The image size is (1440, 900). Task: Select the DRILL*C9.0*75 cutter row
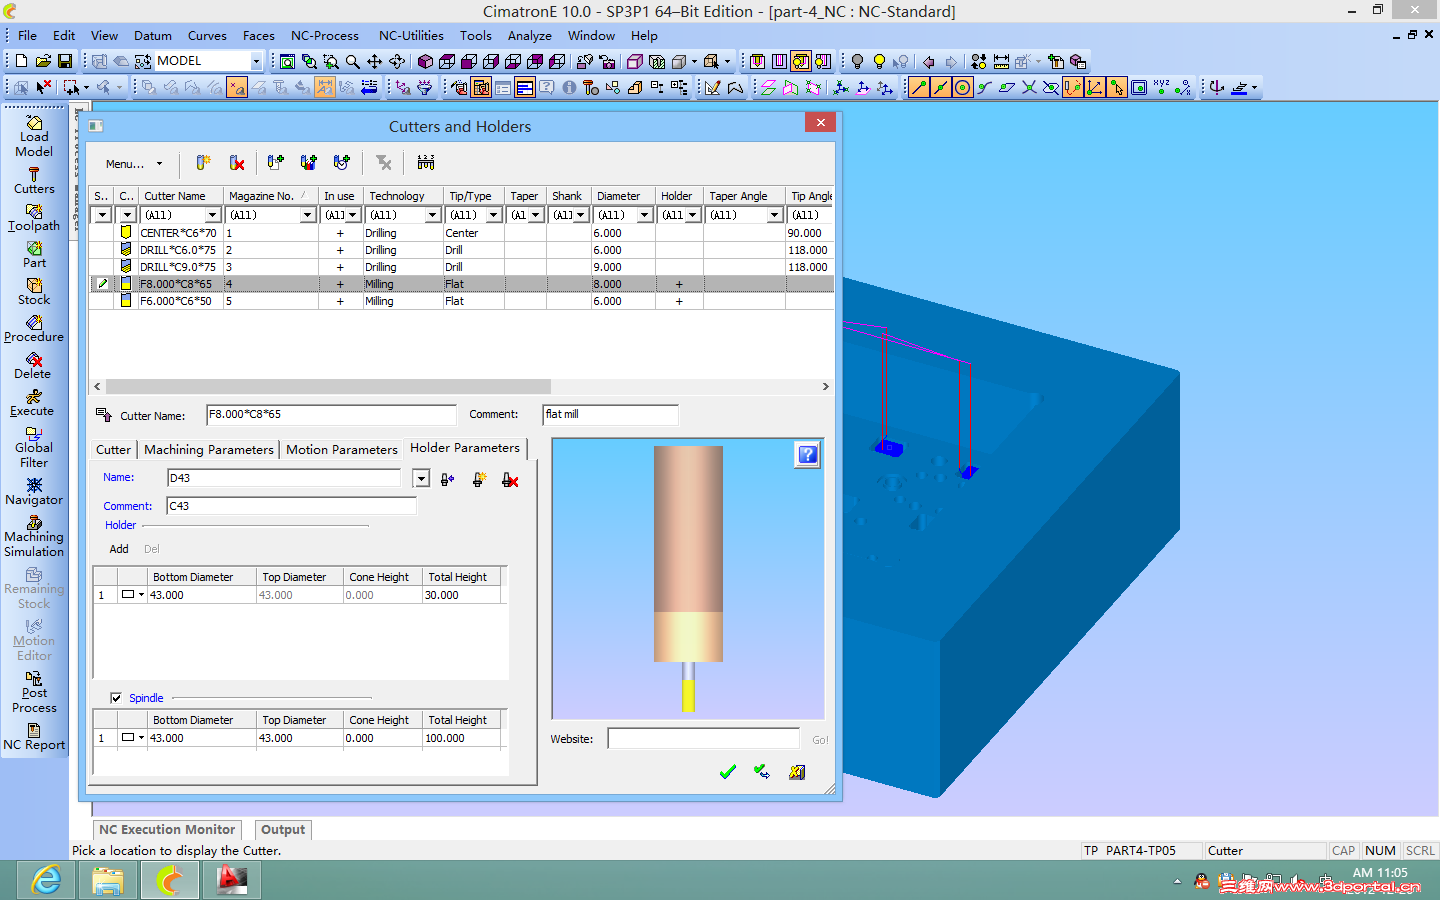[x=461, y=267]
